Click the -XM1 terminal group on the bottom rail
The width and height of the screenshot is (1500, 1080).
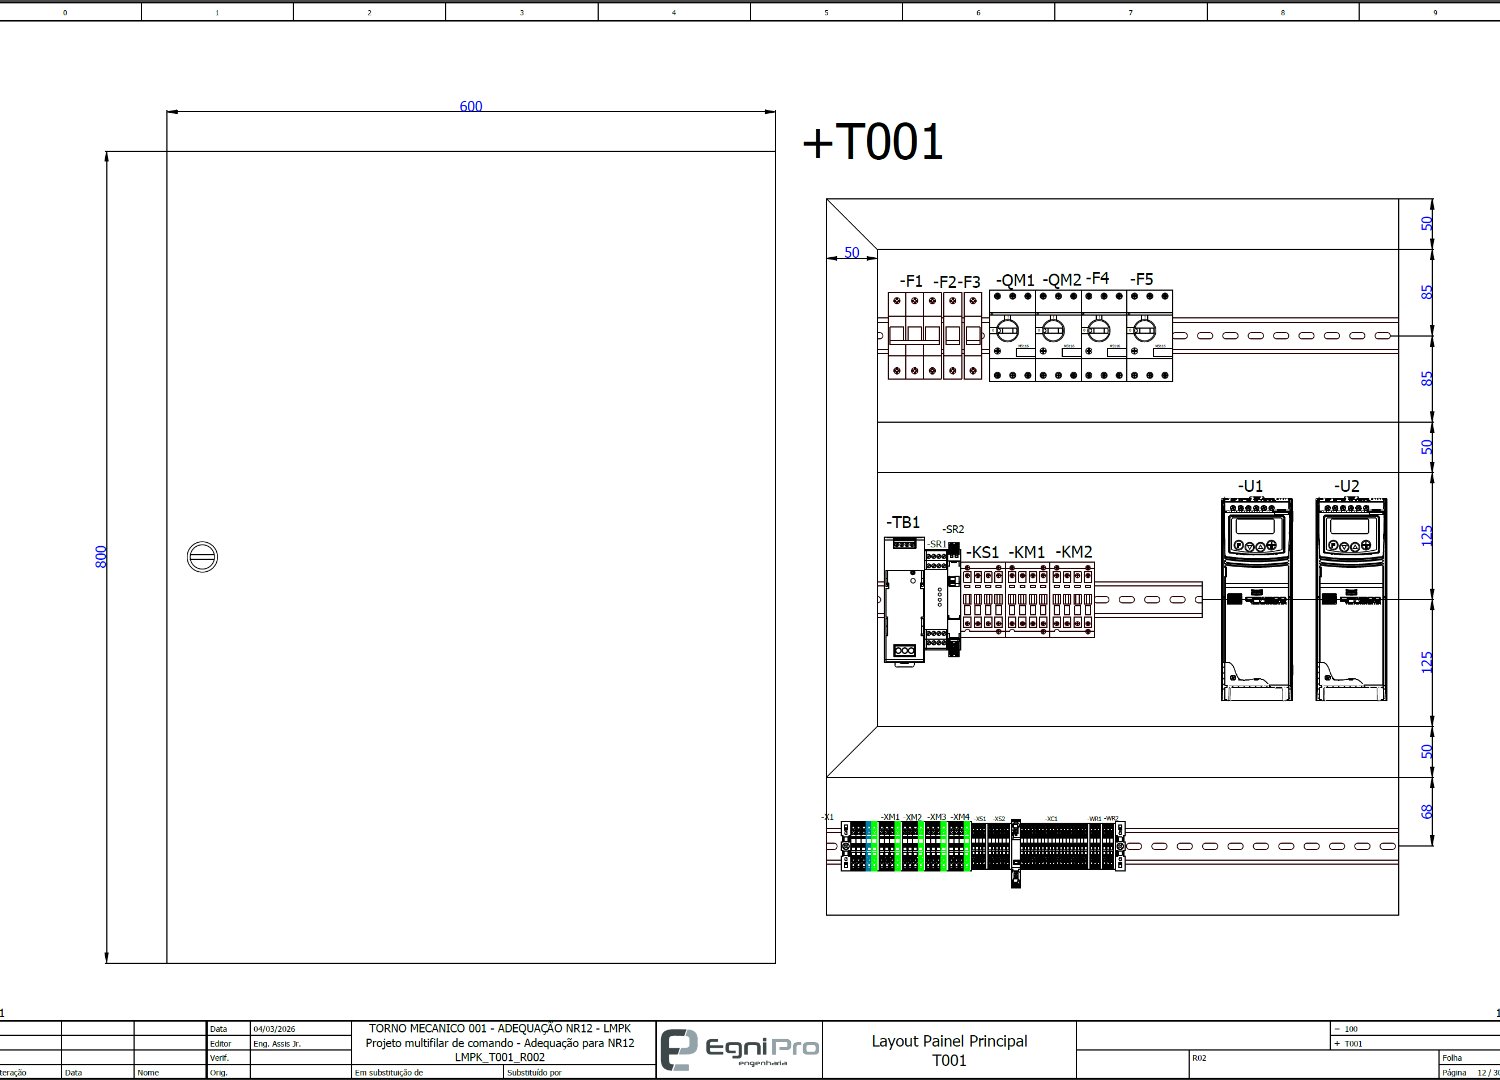889,846
